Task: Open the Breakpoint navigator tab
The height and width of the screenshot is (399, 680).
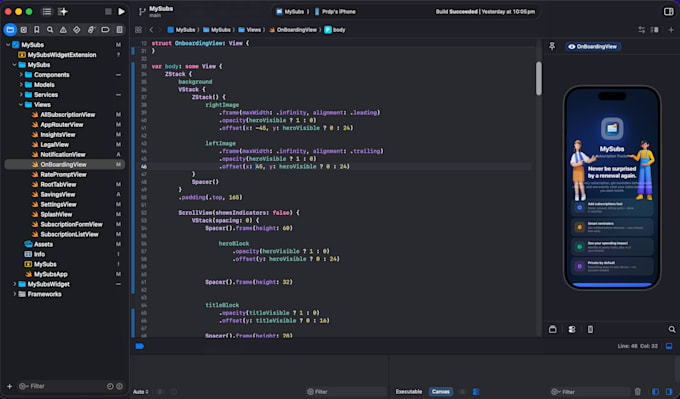Action: tap(105, 29)
